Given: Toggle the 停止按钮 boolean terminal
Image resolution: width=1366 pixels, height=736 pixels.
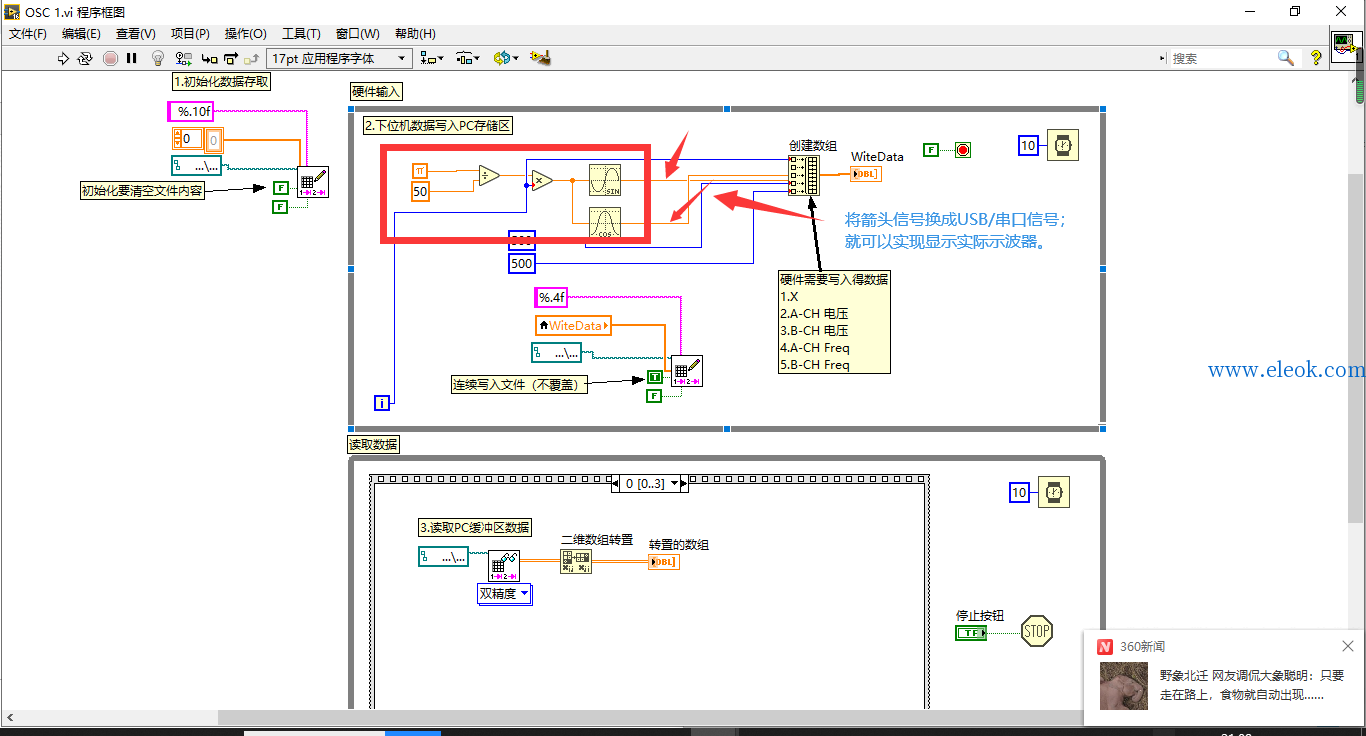Looking at the screenshot, I should click(x=970, y=633).
